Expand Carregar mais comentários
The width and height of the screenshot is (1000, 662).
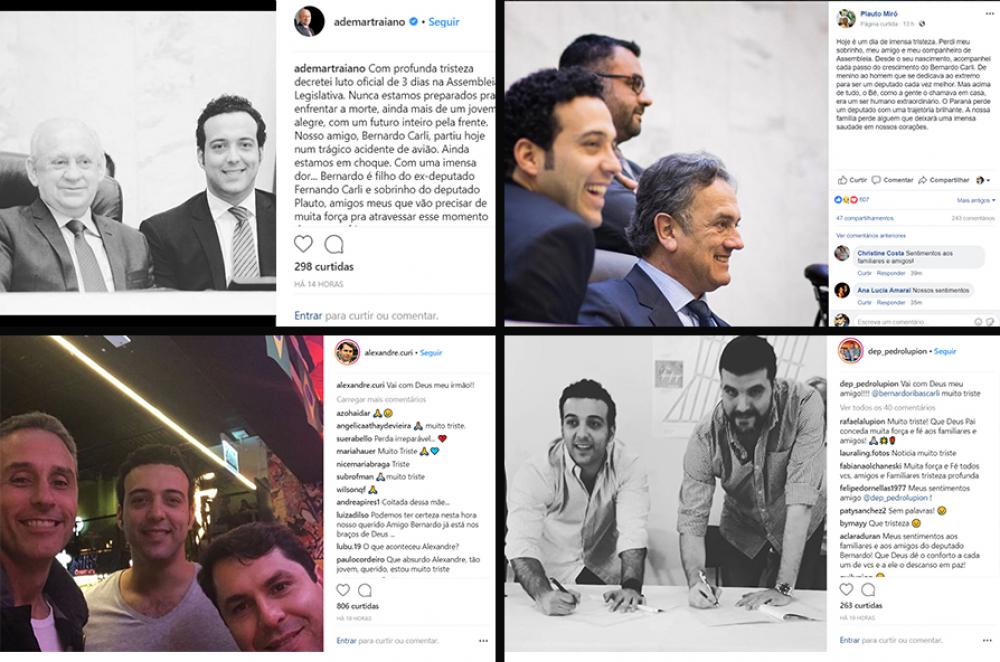pyautogui.click(x=381, y=399)
